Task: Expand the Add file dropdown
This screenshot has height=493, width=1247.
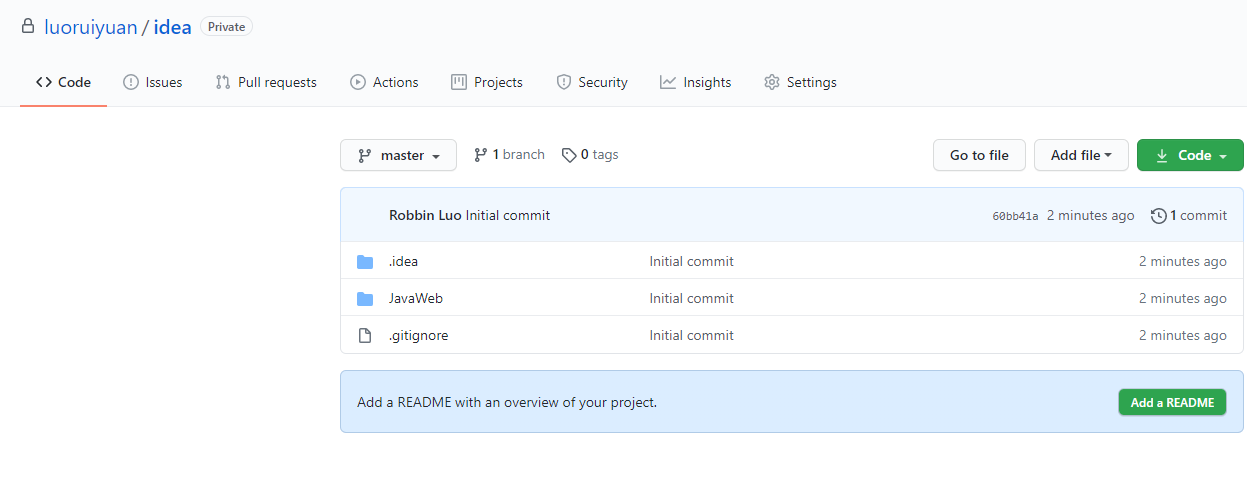Action: click(x=1081, y=155)
